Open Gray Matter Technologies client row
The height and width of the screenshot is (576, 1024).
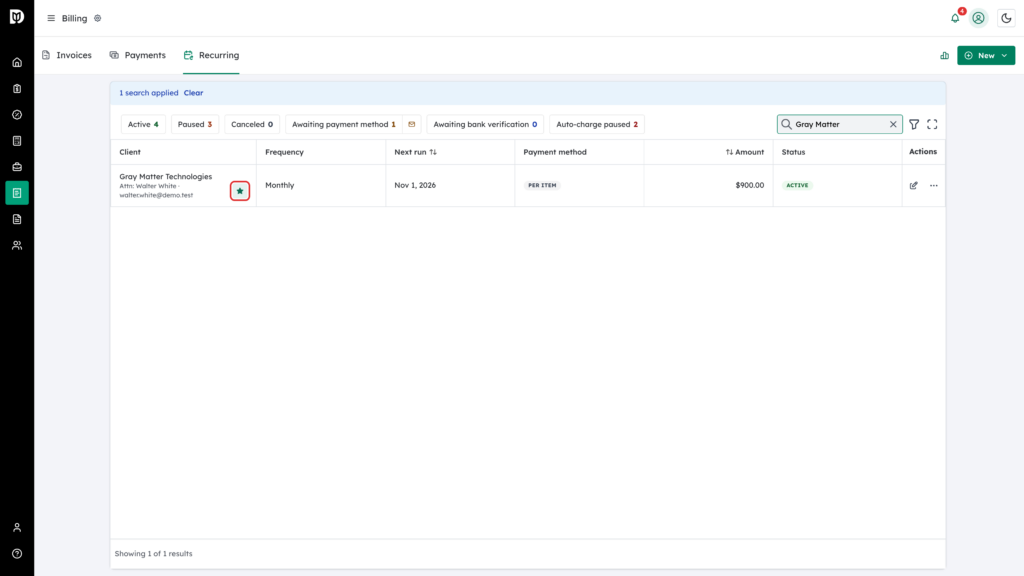166,176
